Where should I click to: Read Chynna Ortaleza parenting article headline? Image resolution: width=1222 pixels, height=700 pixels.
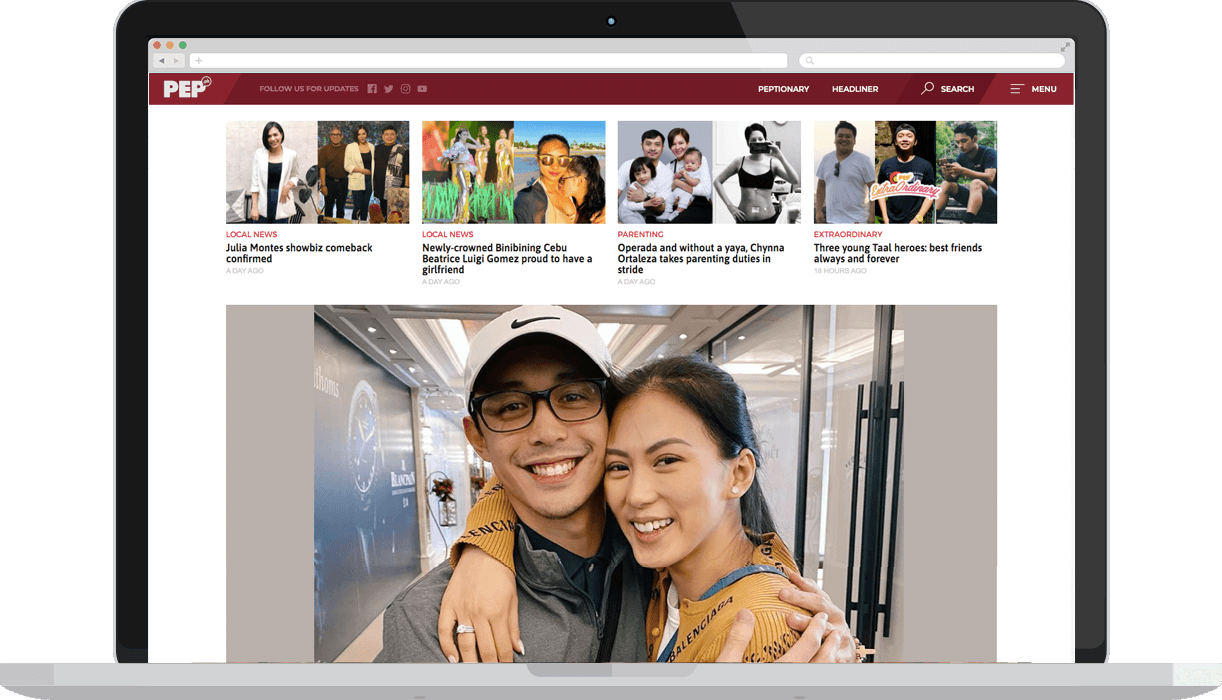point(700,258)
